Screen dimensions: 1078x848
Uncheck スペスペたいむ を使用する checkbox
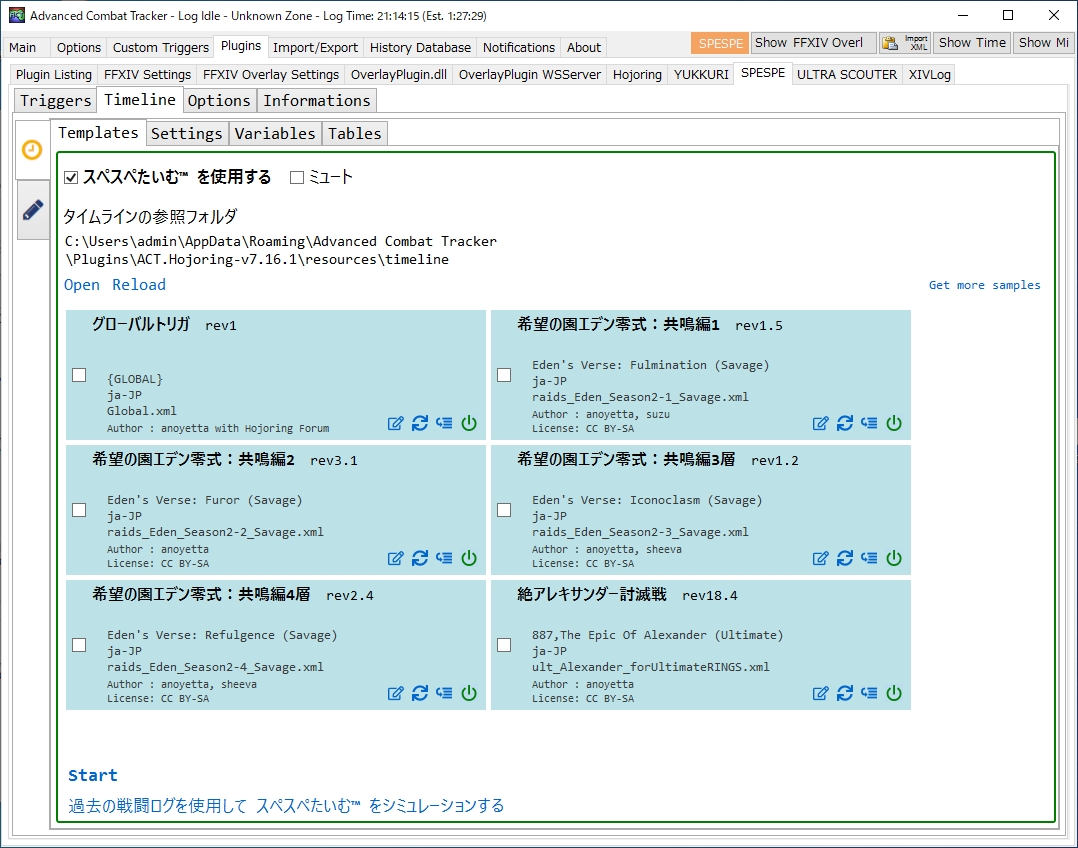click(71, 177)
